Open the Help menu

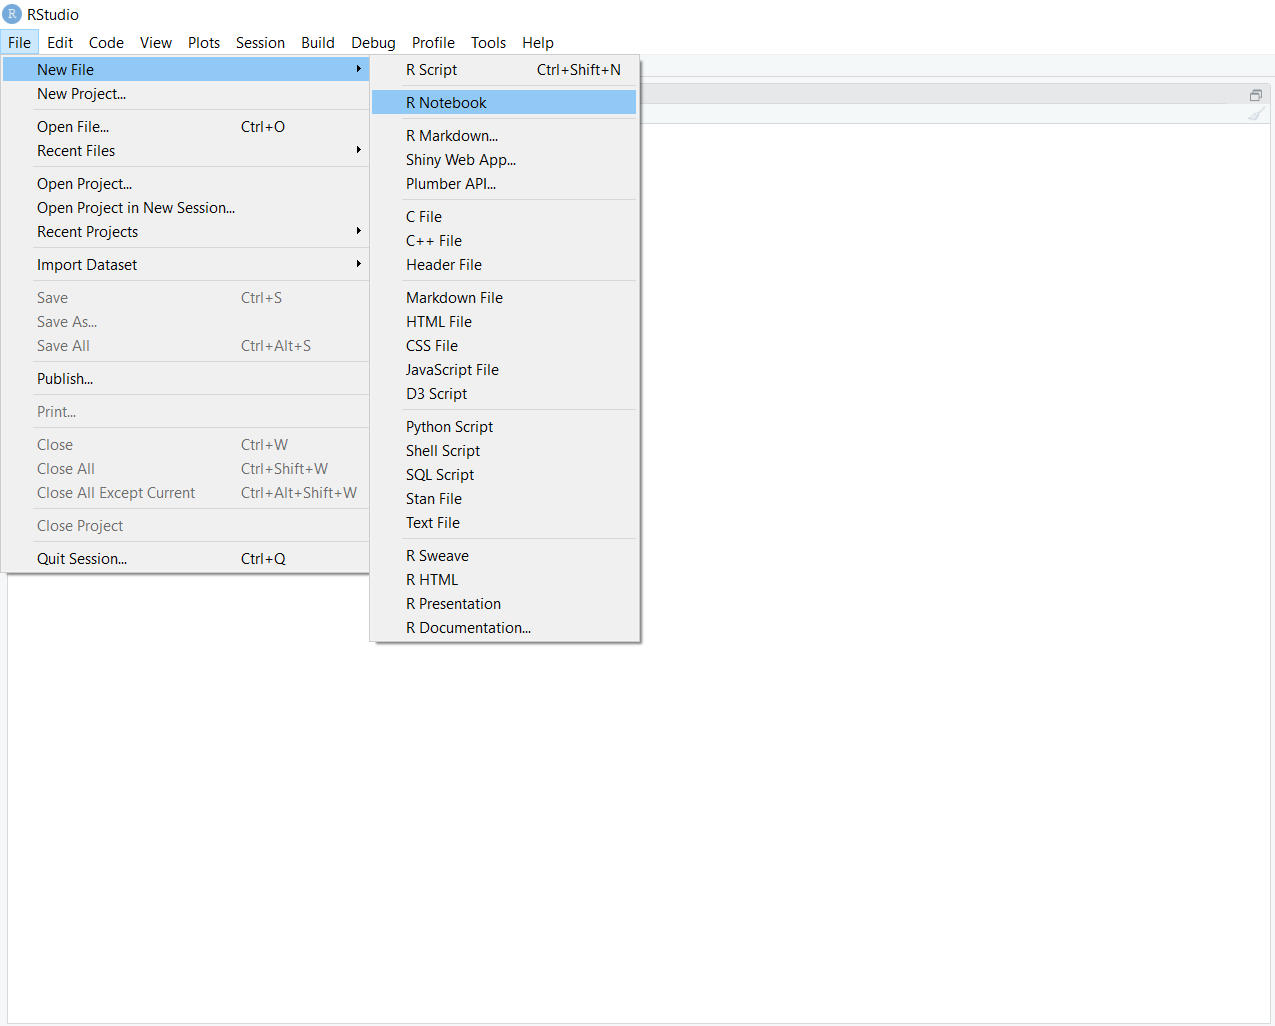[x=537, y=43]
